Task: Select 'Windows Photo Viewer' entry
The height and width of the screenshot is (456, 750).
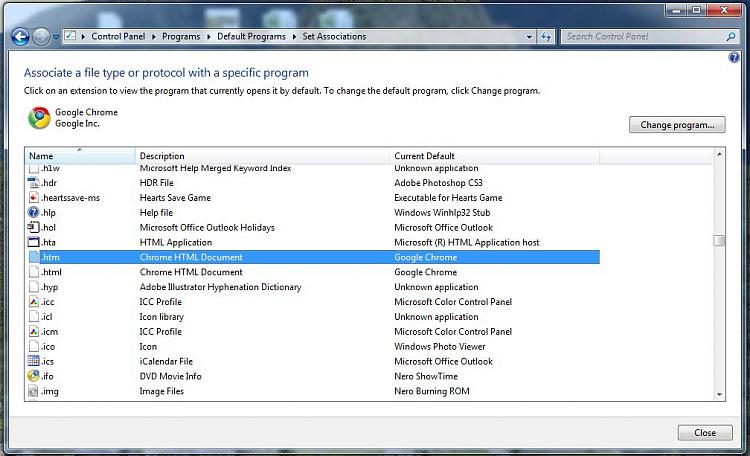Action: click(x=440, y=346)
